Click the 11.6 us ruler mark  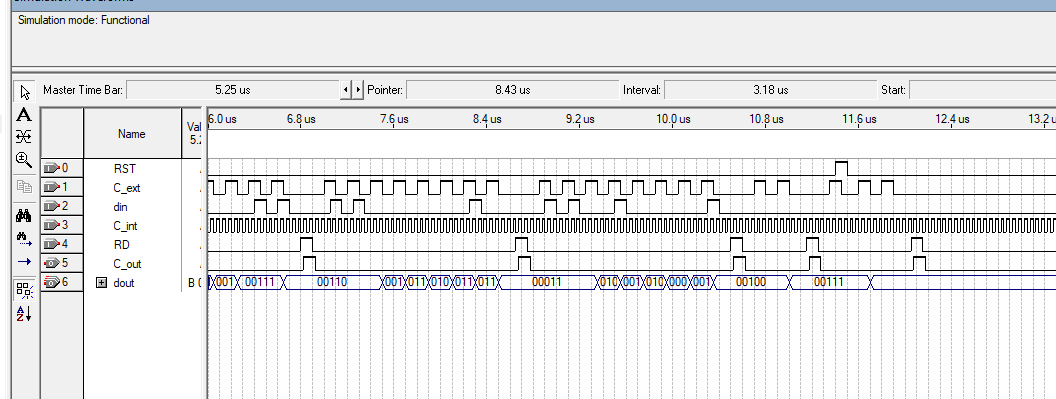[x=859, y=119]
